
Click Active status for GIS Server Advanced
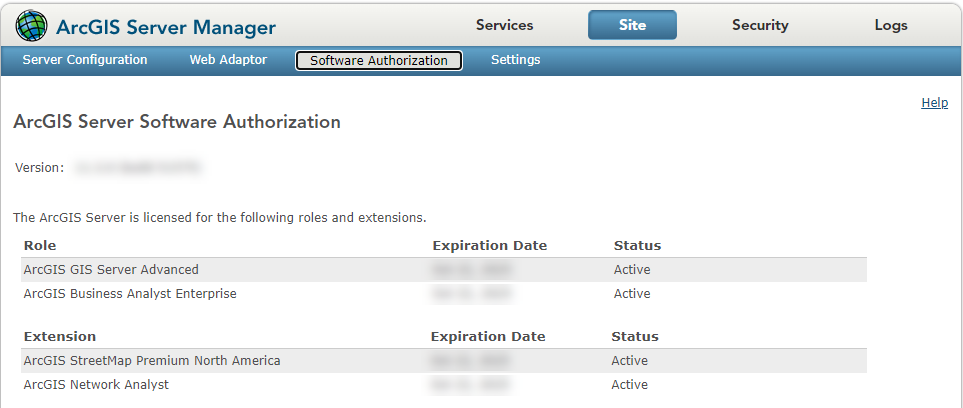(x=632, y=270)
